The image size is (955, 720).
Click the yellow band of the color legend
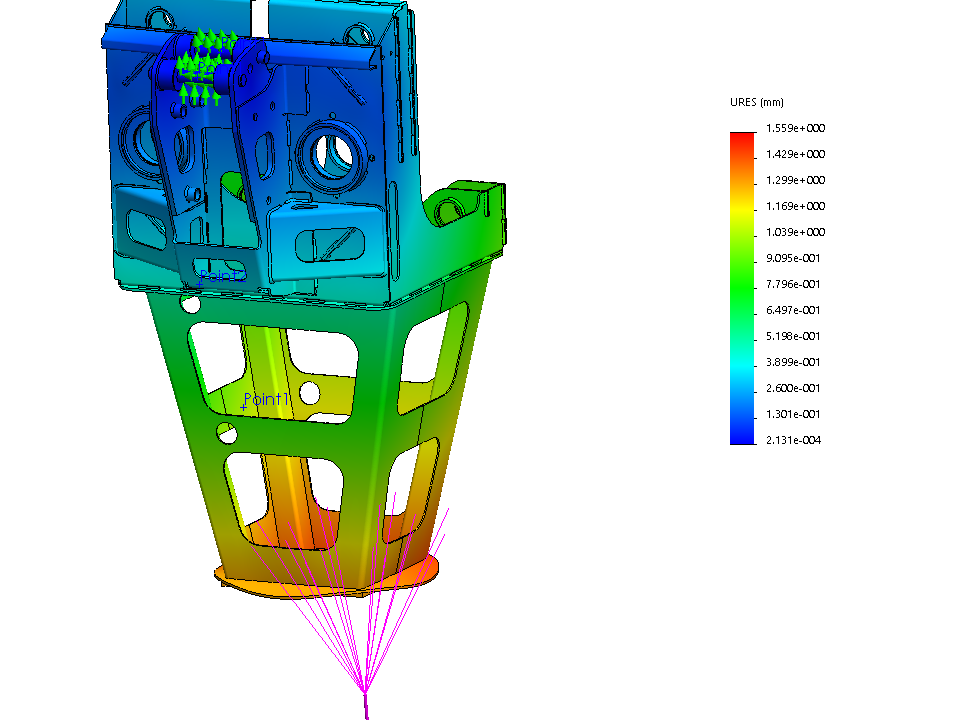(743, 207)
